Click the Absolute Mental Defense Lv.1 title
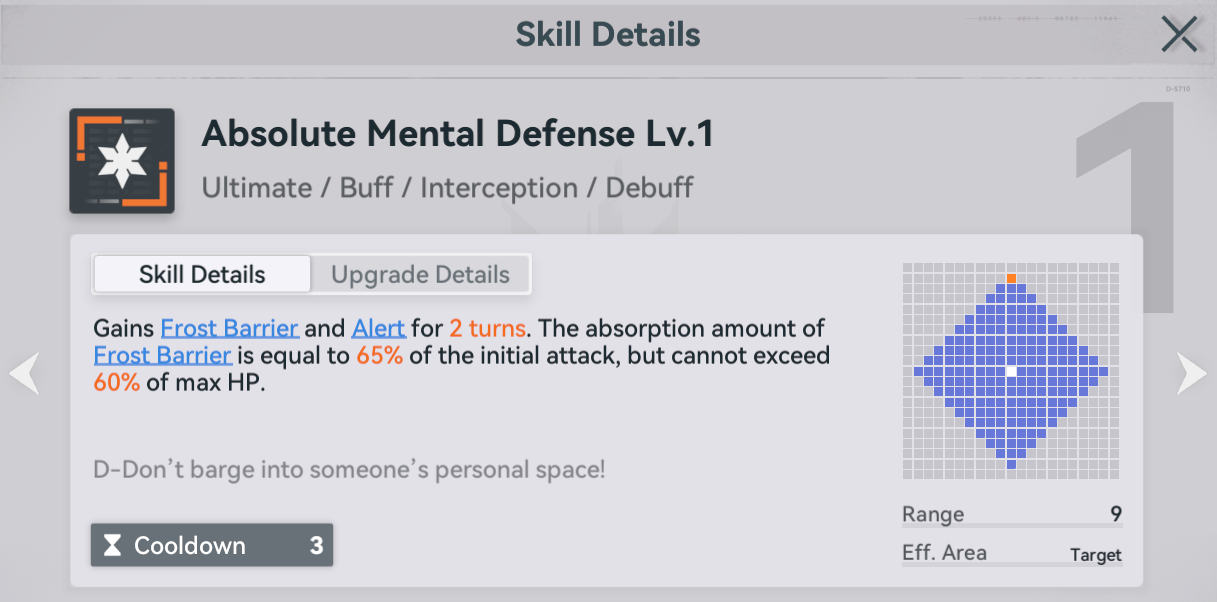 (x=458, y=134)
